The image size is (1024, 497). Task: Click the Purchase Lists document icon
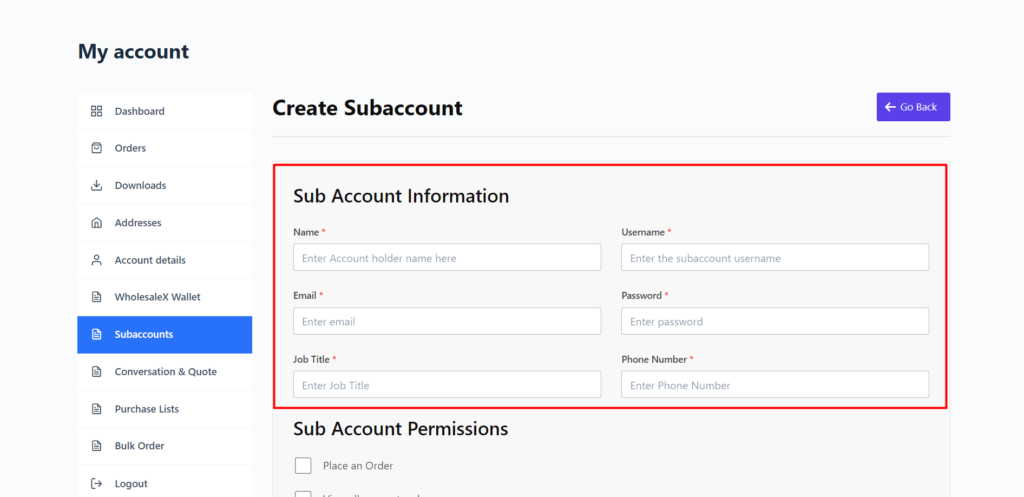pyautogui.click(x=97, y=409)
